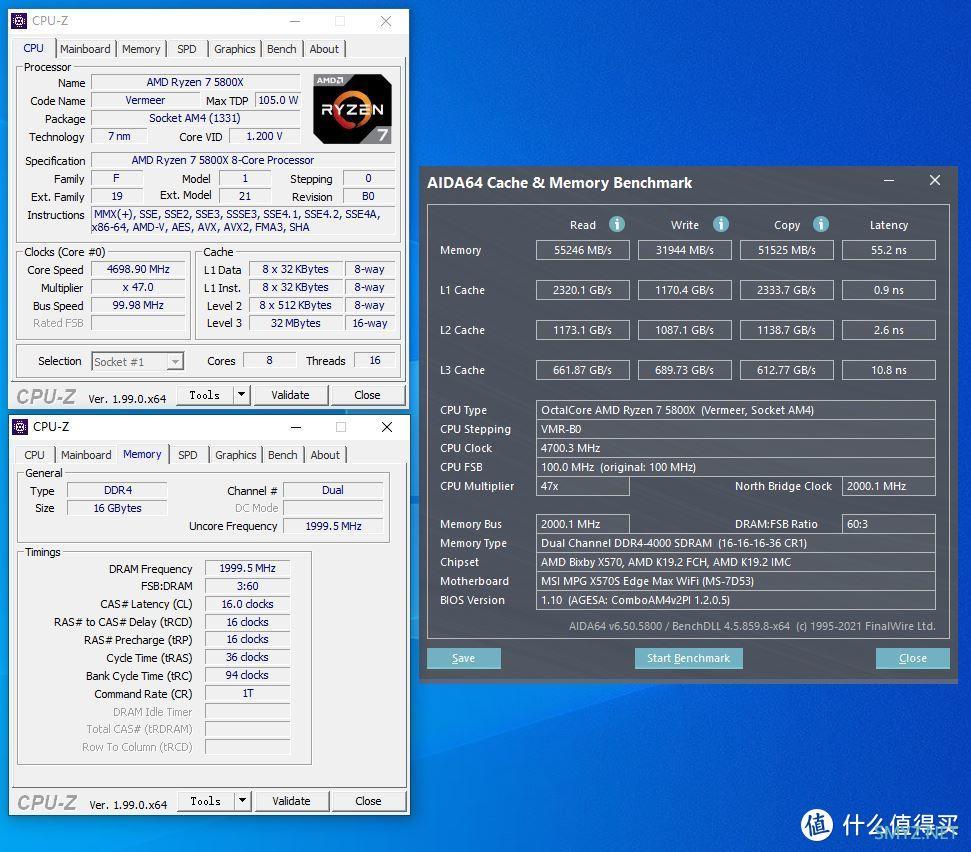Click the Read info icon in AIDA64

[x=617, y=224]
